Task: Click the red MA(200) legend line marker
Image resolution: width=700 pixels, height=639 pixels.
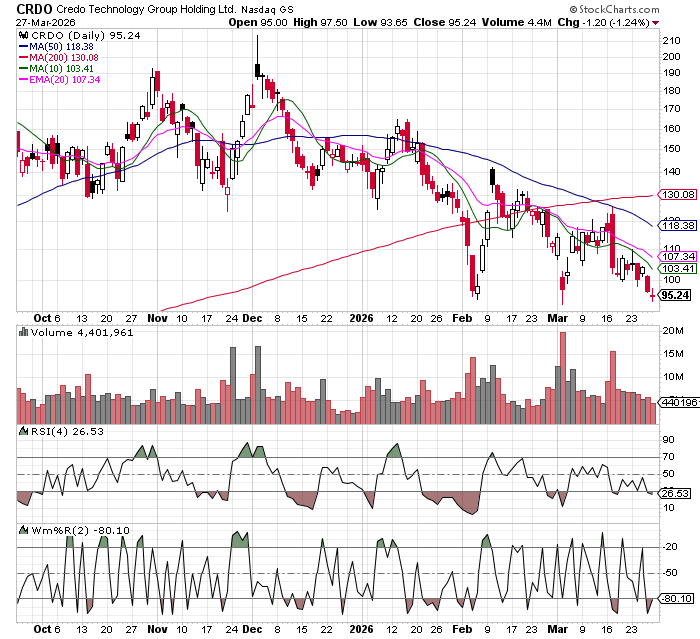Action: [x=23, y=58]
